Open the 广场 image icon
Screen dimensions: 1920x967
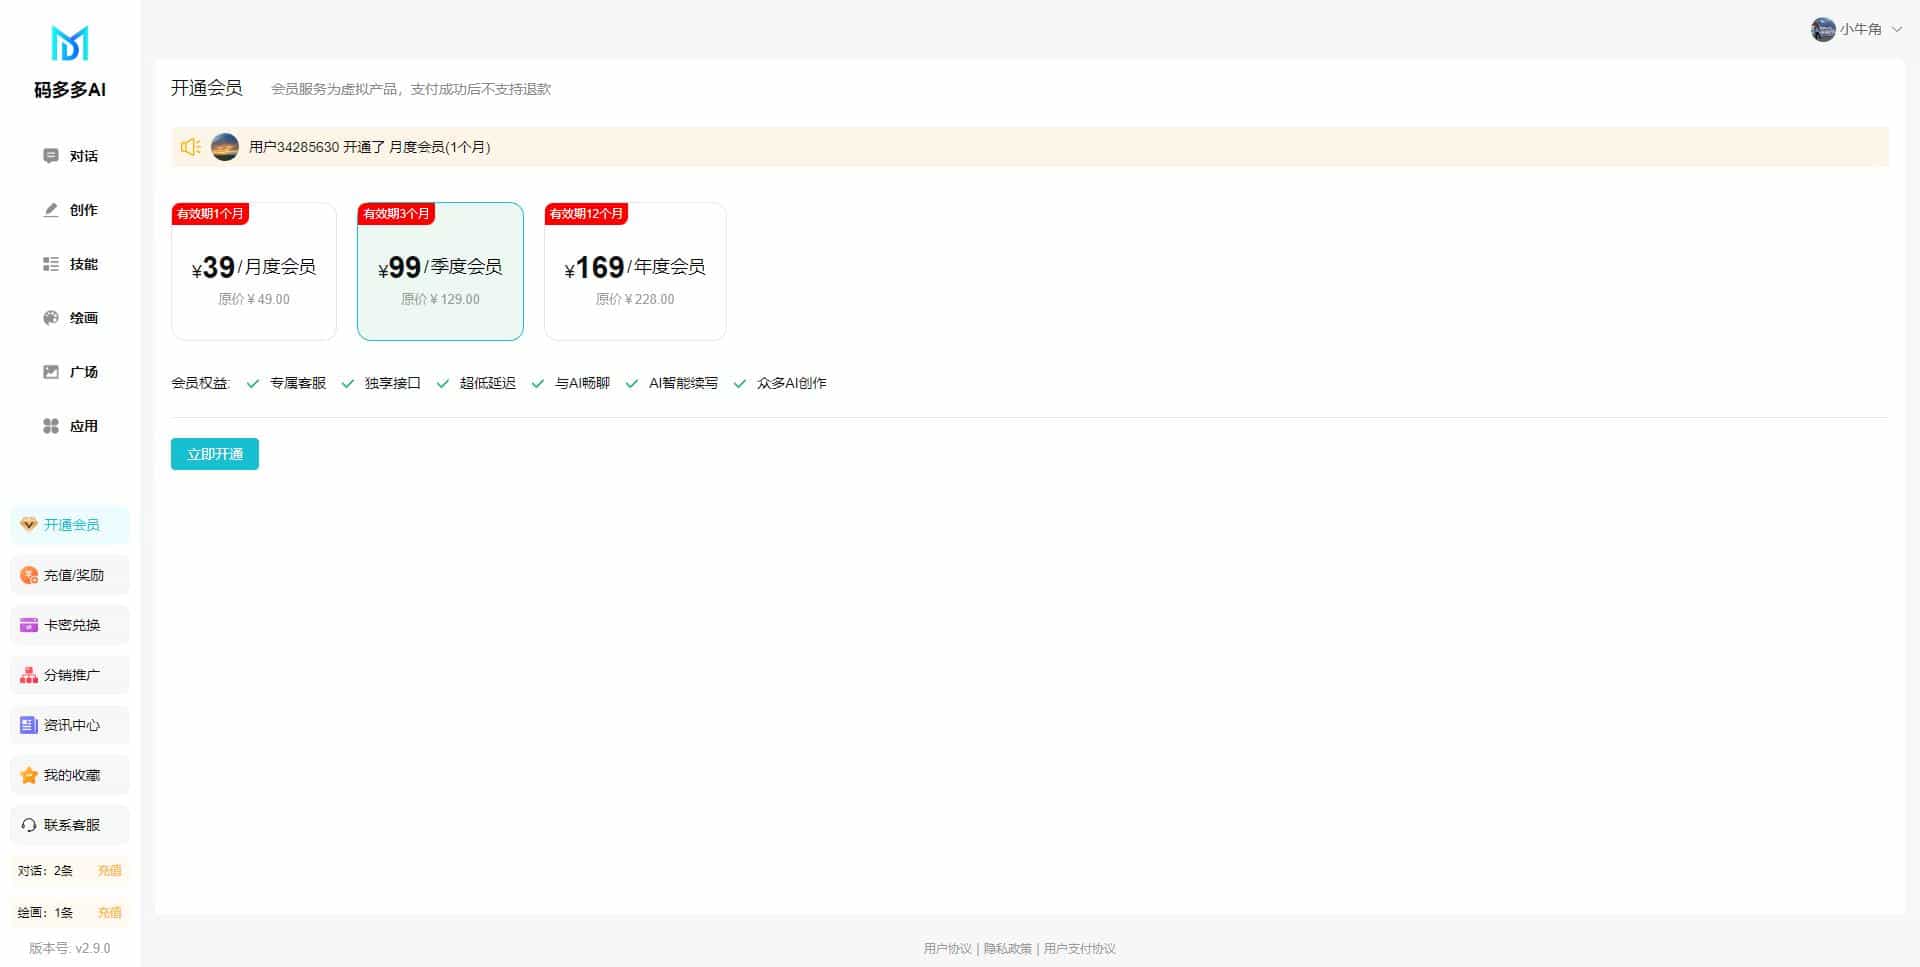[51, 372]
